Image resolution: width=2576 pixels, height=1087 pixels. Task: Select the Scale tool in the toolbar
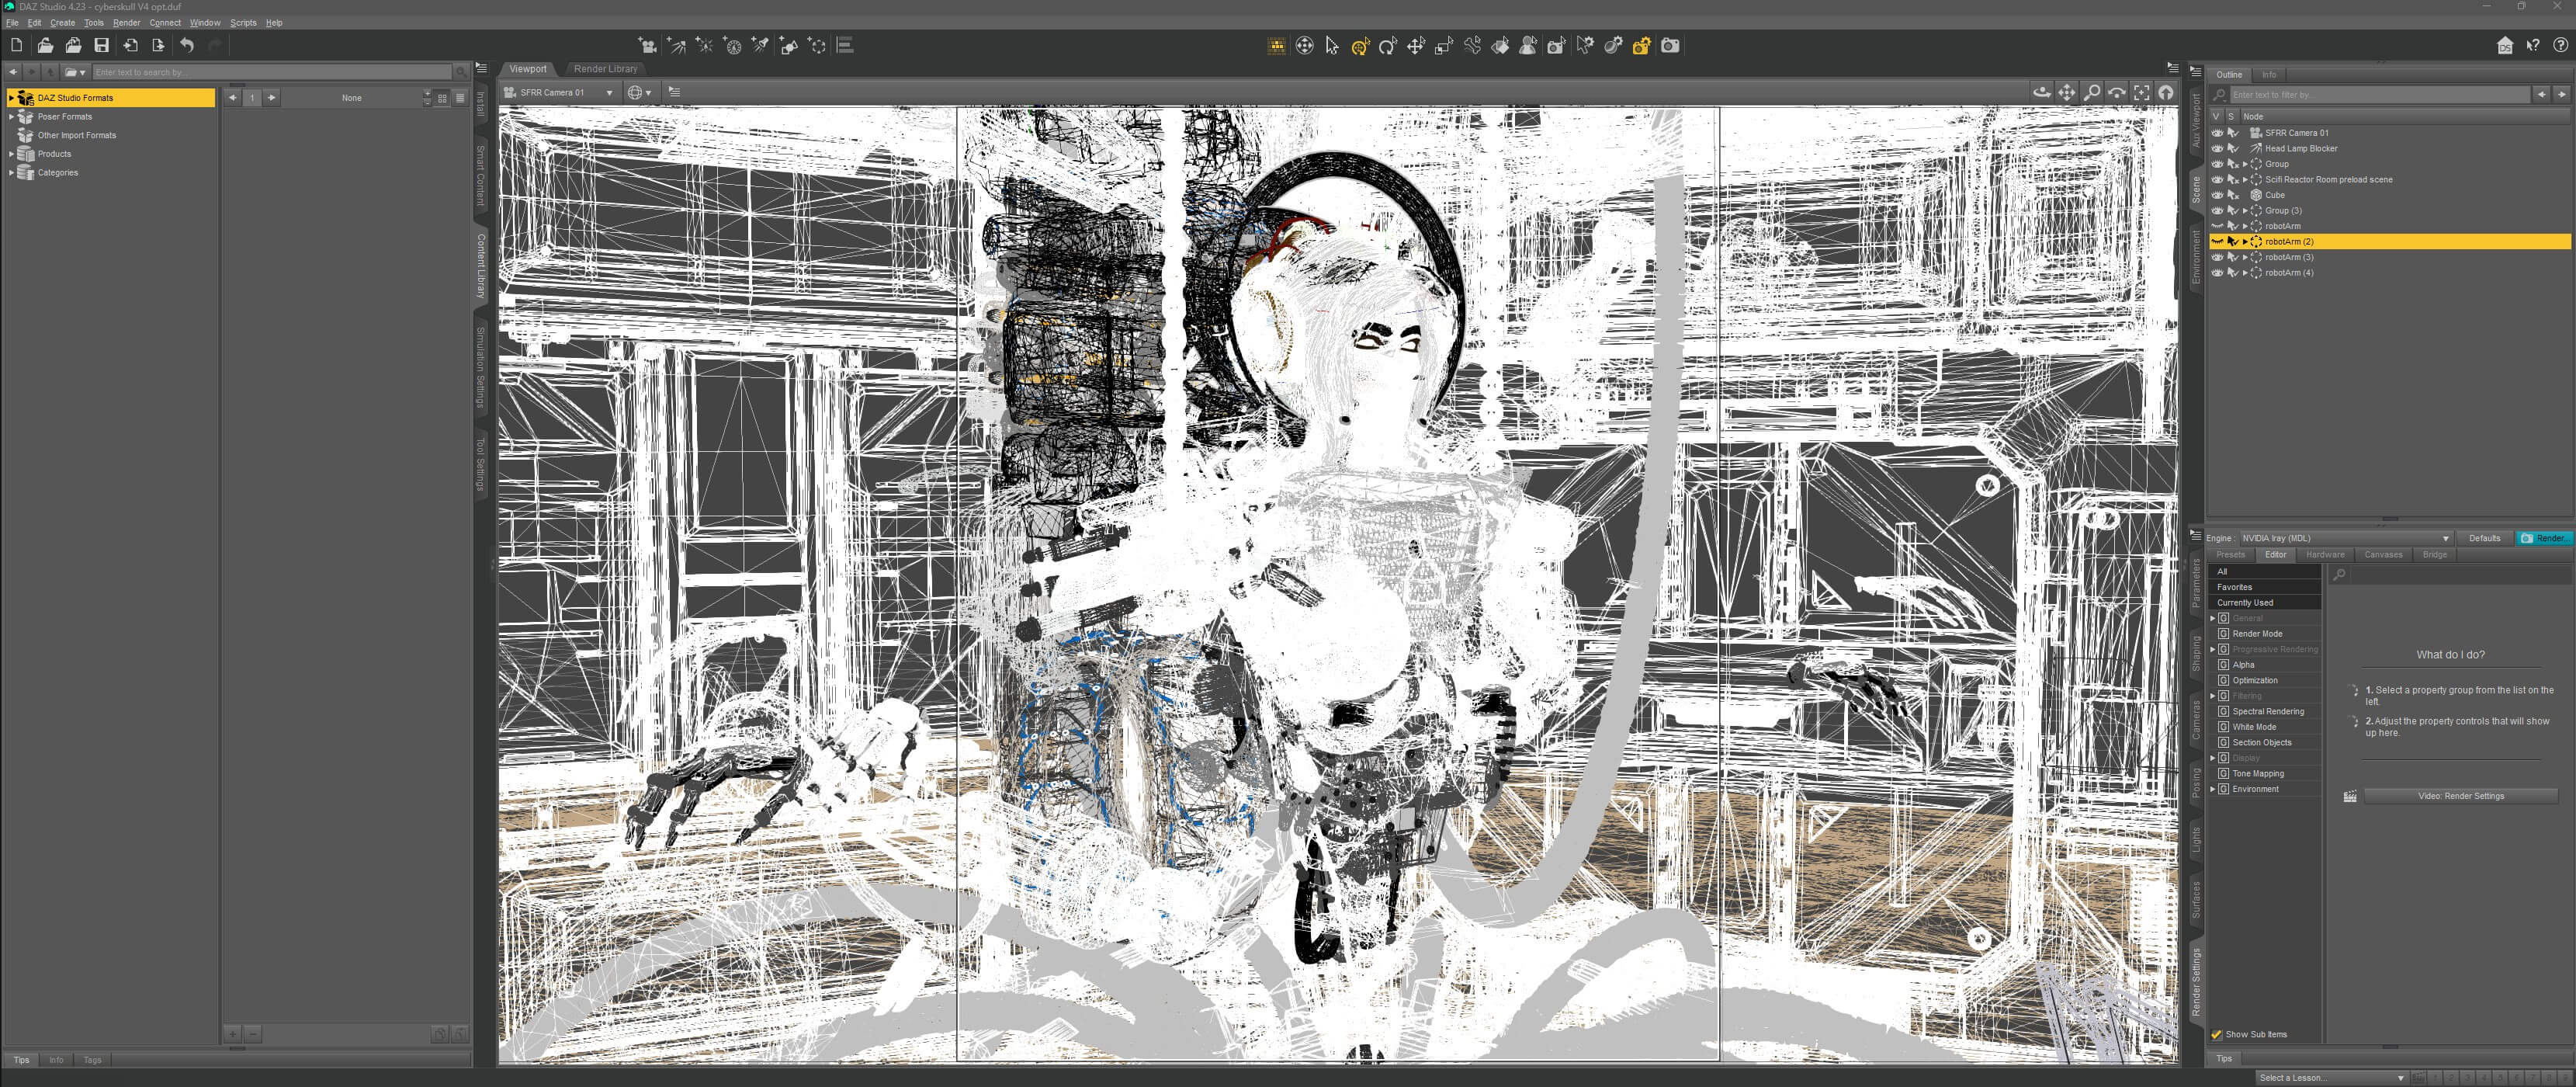point(1444,45)
